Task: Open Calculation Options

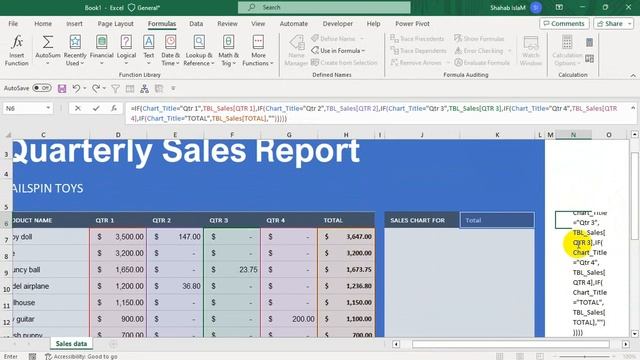Action: 567,50
